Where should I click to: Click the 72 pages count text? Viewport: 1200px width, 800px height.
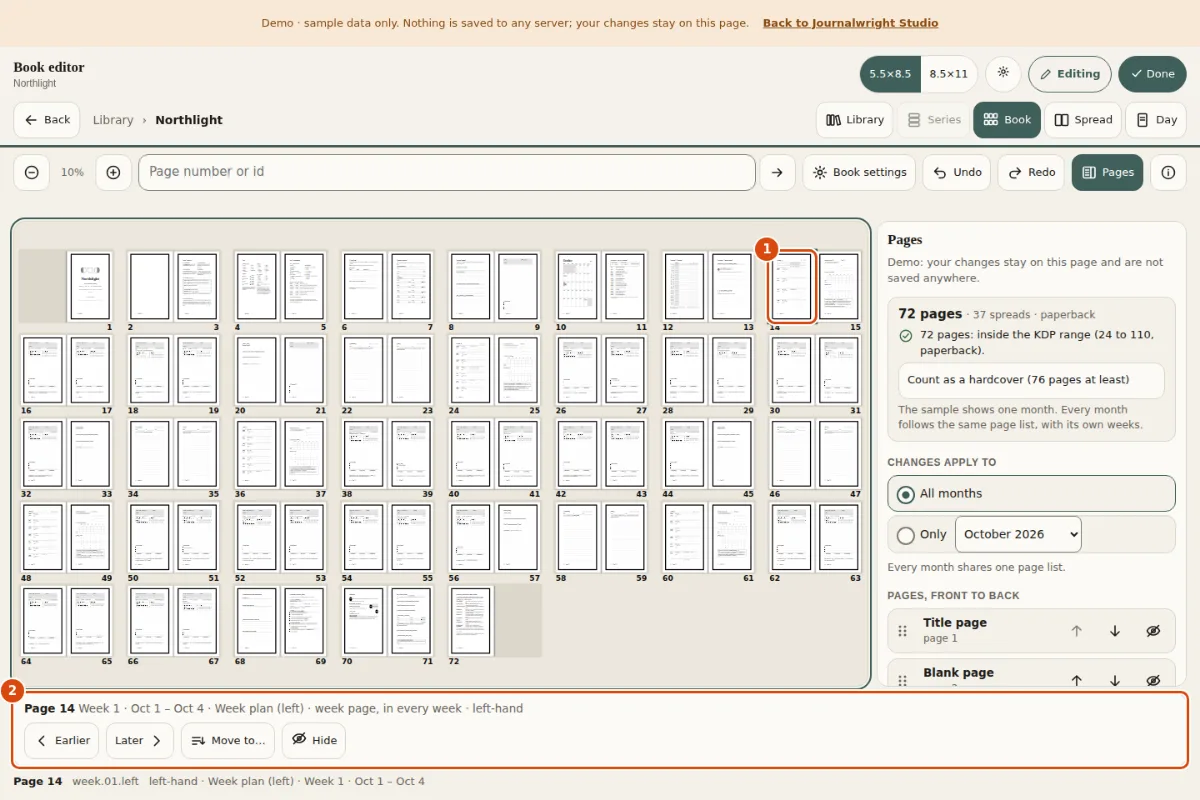tap(930, 314)
